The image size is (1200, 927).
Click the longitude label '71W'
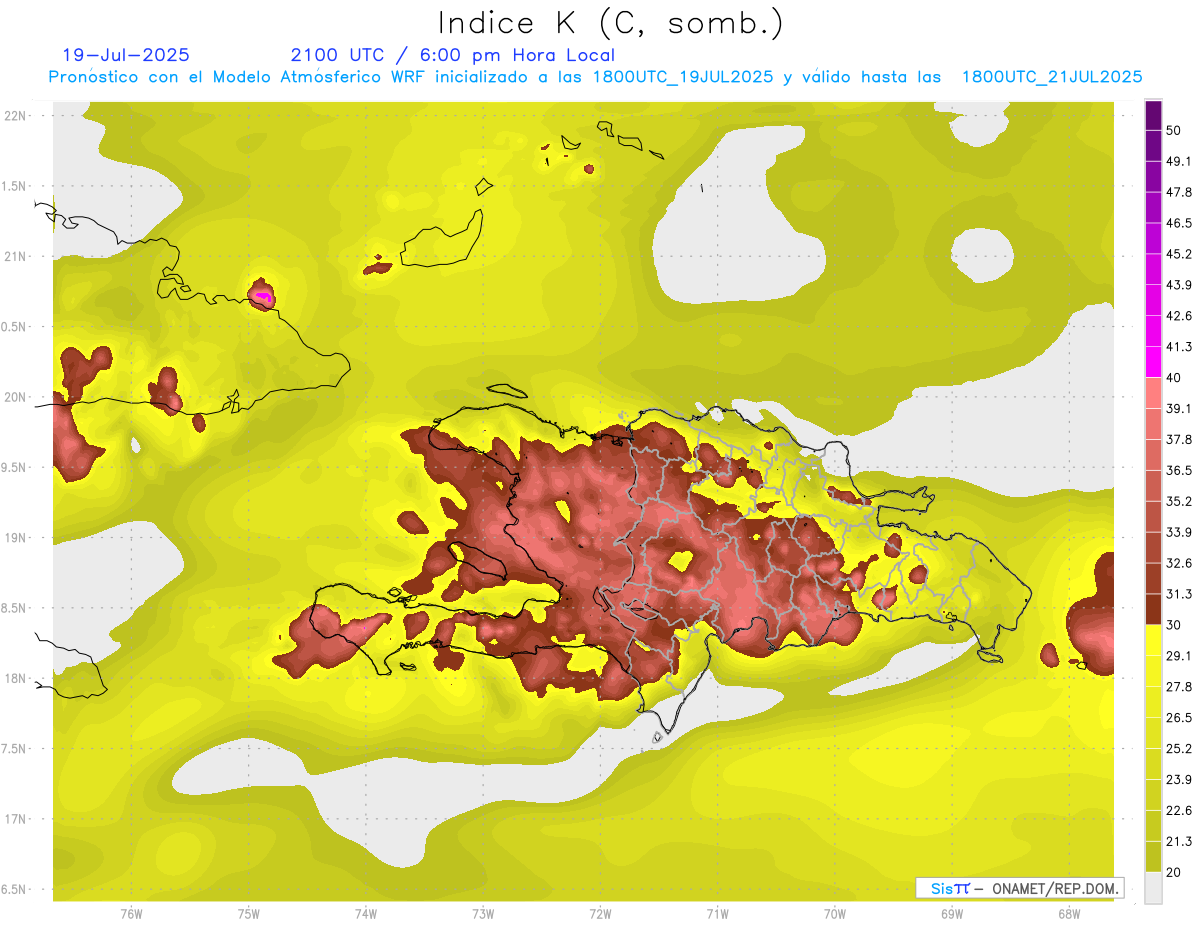click(x=717, y=913)
